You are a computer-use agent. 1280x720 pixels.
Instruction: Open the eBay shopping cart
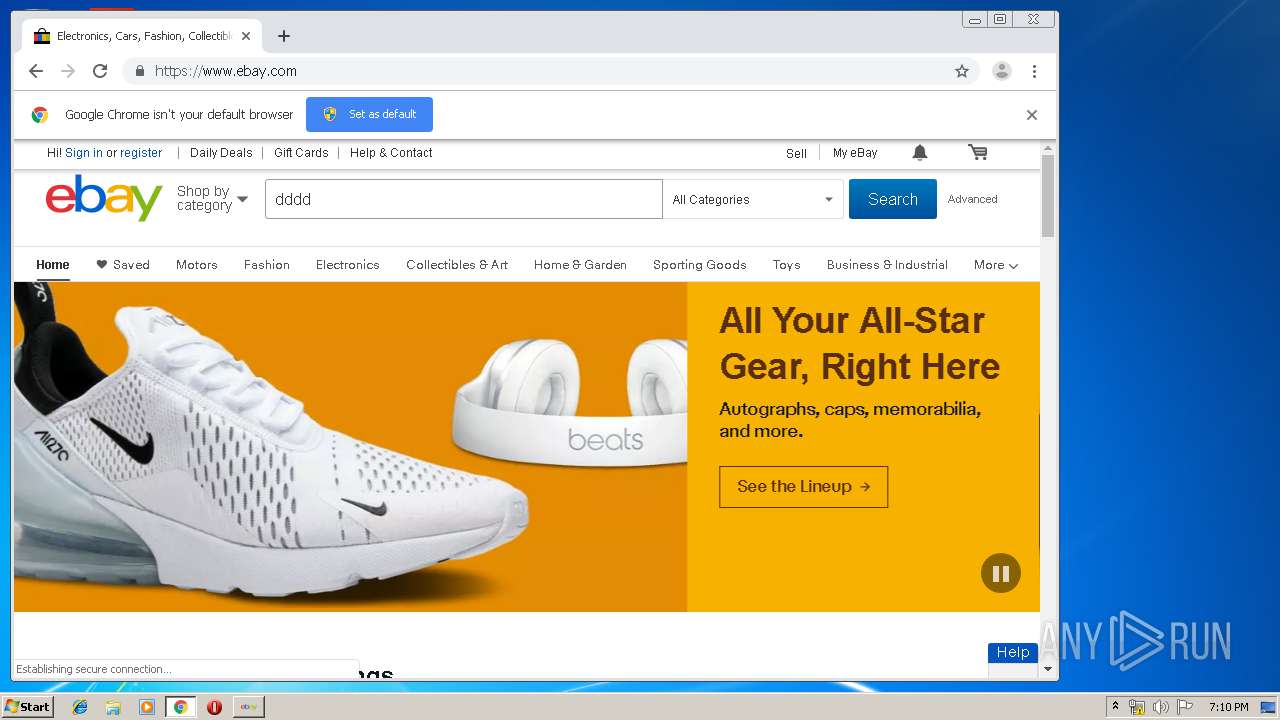(x=978, y=153)
